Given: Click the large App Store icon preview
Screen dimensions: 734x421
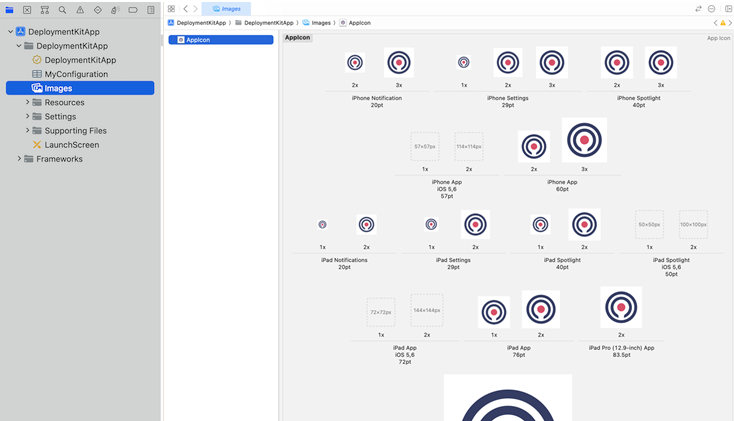Looking at the screenshot, I should point(508,398).
